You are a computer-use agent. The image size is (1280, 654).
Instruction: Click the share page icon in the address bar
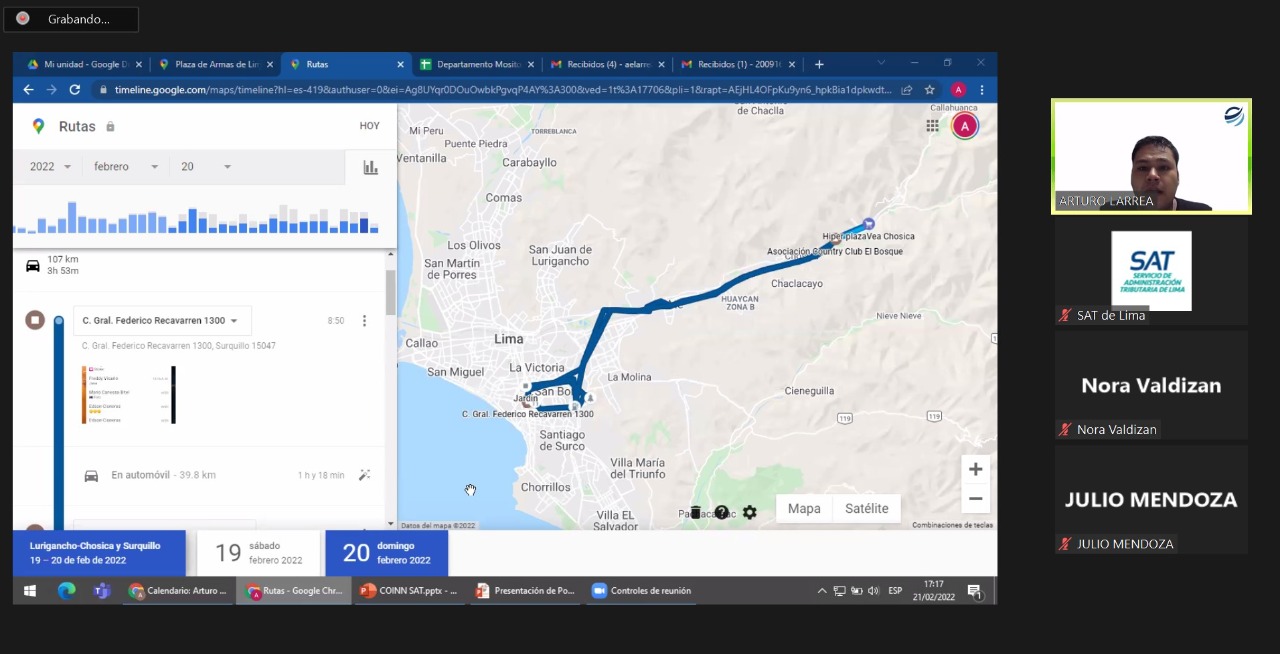906,90
